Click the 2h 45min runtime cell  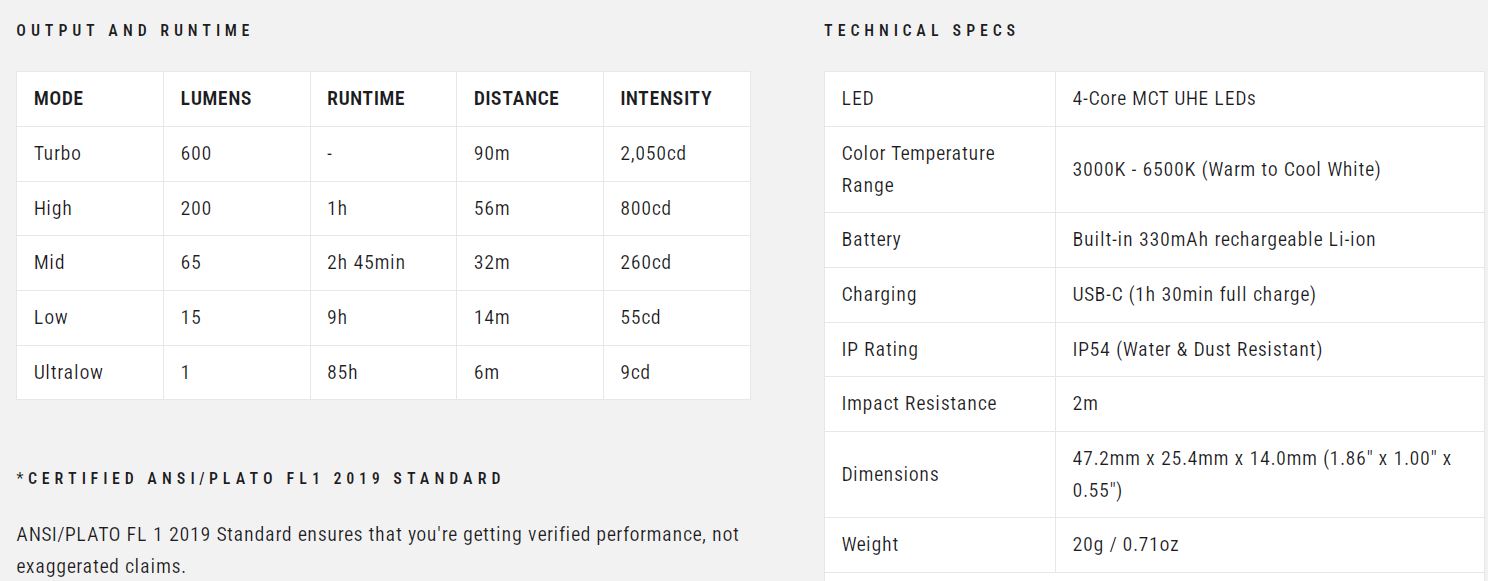point(366,263)
